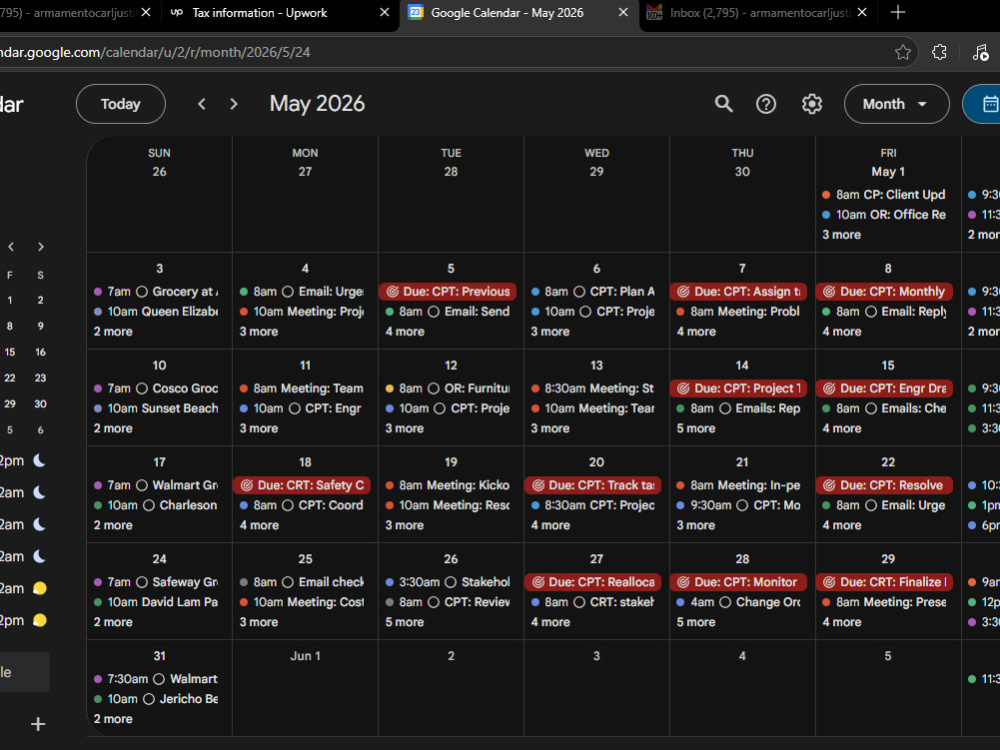1000x750 pixels.
Task: Switch to calendar view toggle button
Action: (x=985, y=104)
